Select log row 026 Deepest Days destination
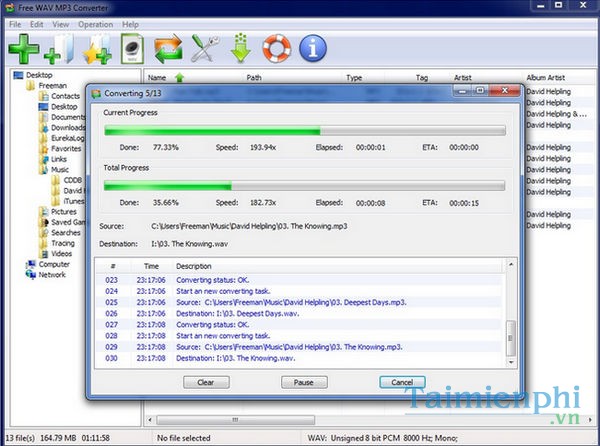 298,314
